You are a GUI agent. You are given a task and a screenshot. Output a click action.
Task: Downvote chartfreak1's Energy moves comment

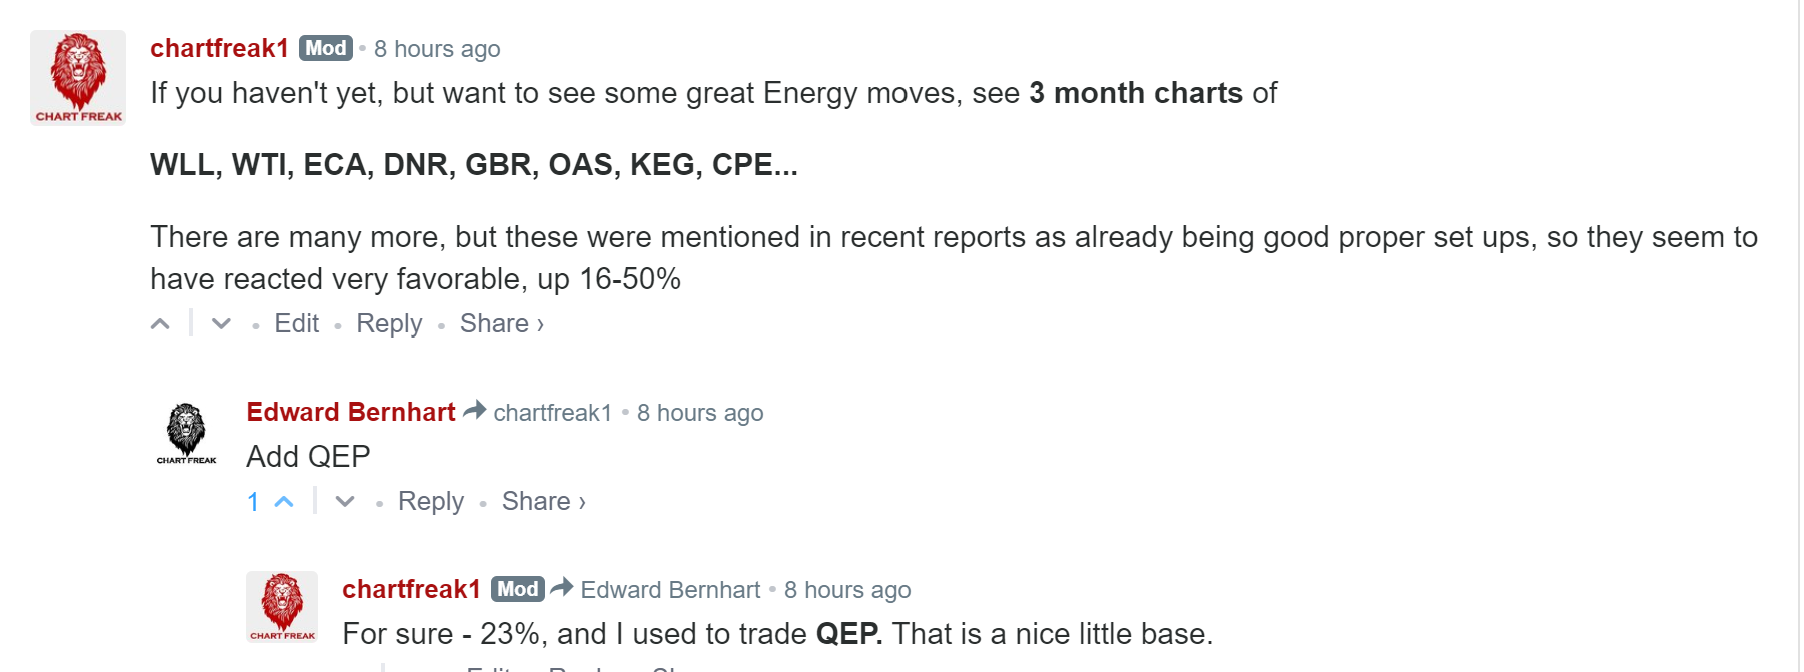pos(222,324)
